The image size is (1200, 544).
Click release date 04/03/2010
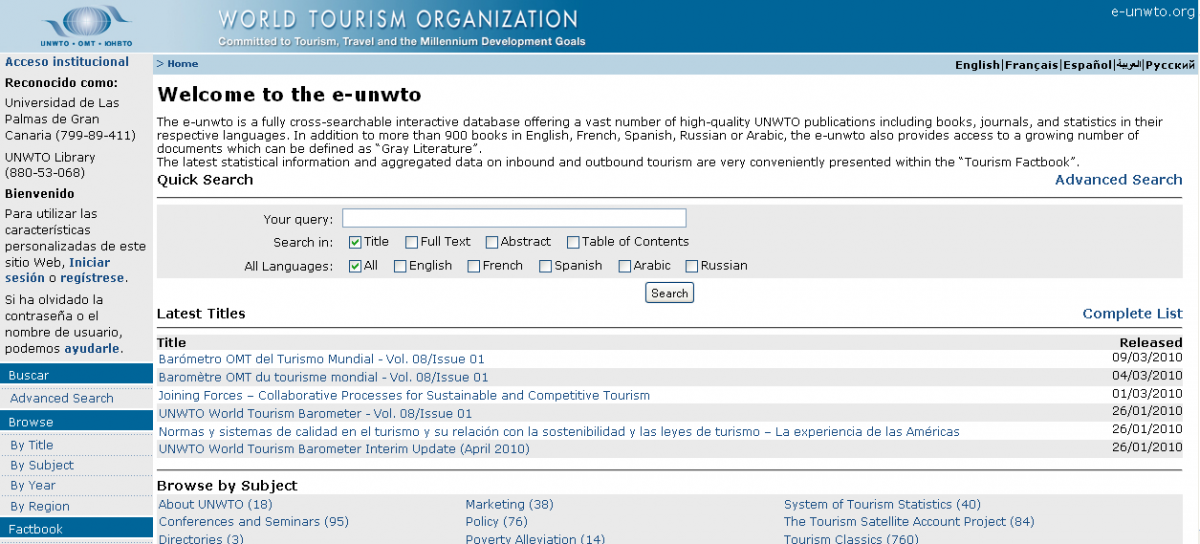(x=1147, y=374)
